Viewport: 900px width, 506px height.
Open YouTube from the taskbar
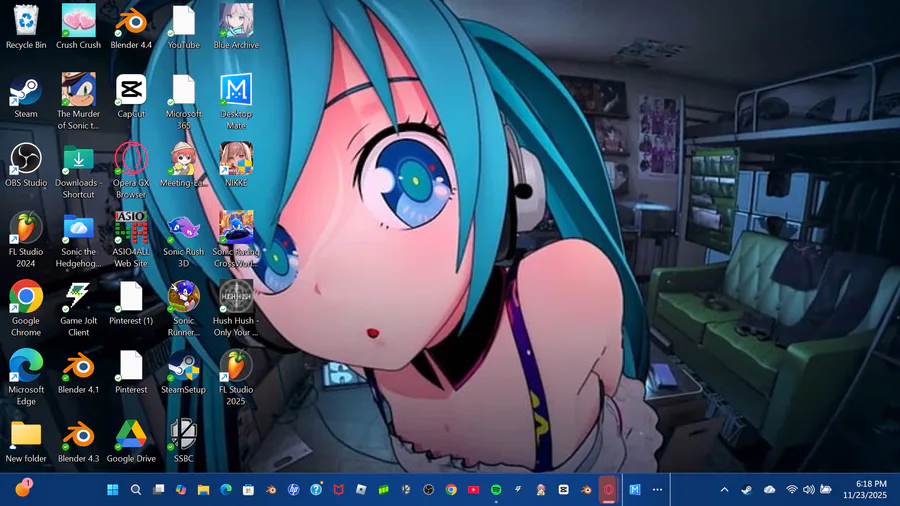click(474, 489)
